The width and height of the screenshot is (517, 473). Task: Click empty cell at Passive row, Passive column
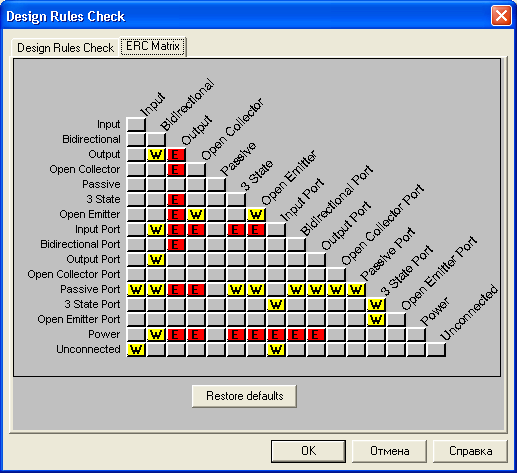pyautogui.click(x=216, y=184)
